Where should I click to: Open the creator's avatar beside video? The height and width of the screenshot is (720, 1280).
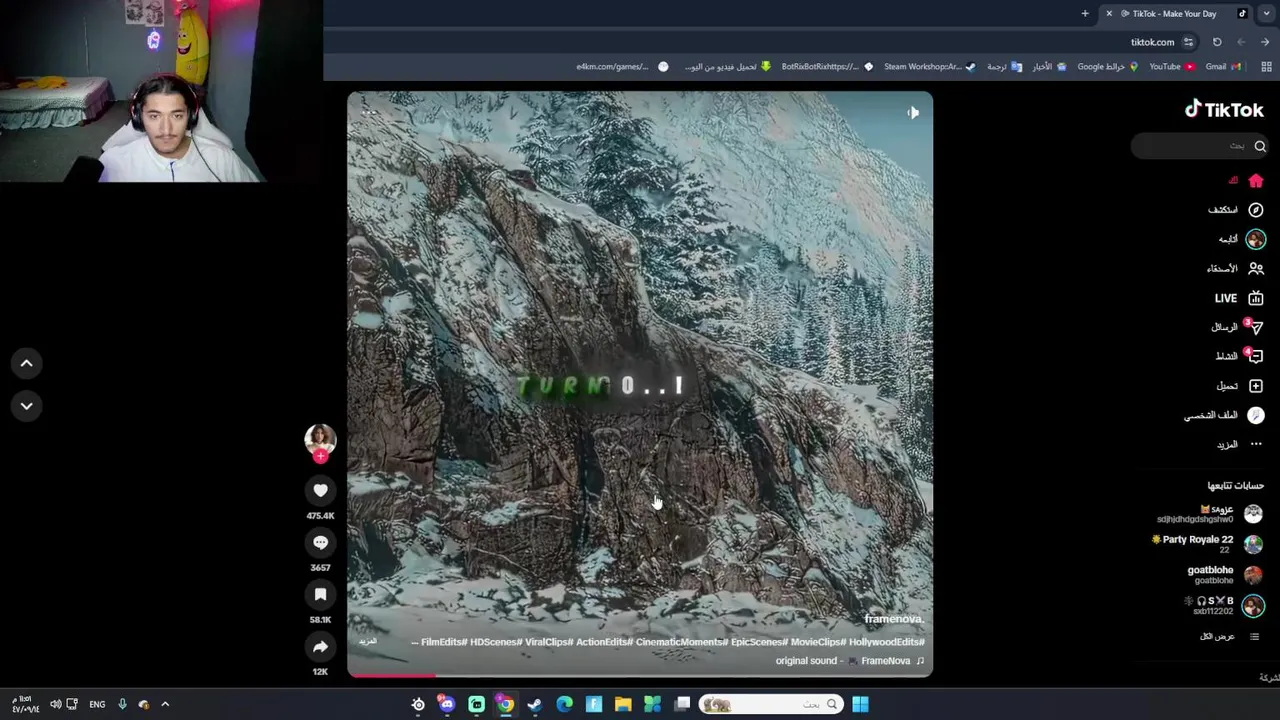[x=320, y=439]
